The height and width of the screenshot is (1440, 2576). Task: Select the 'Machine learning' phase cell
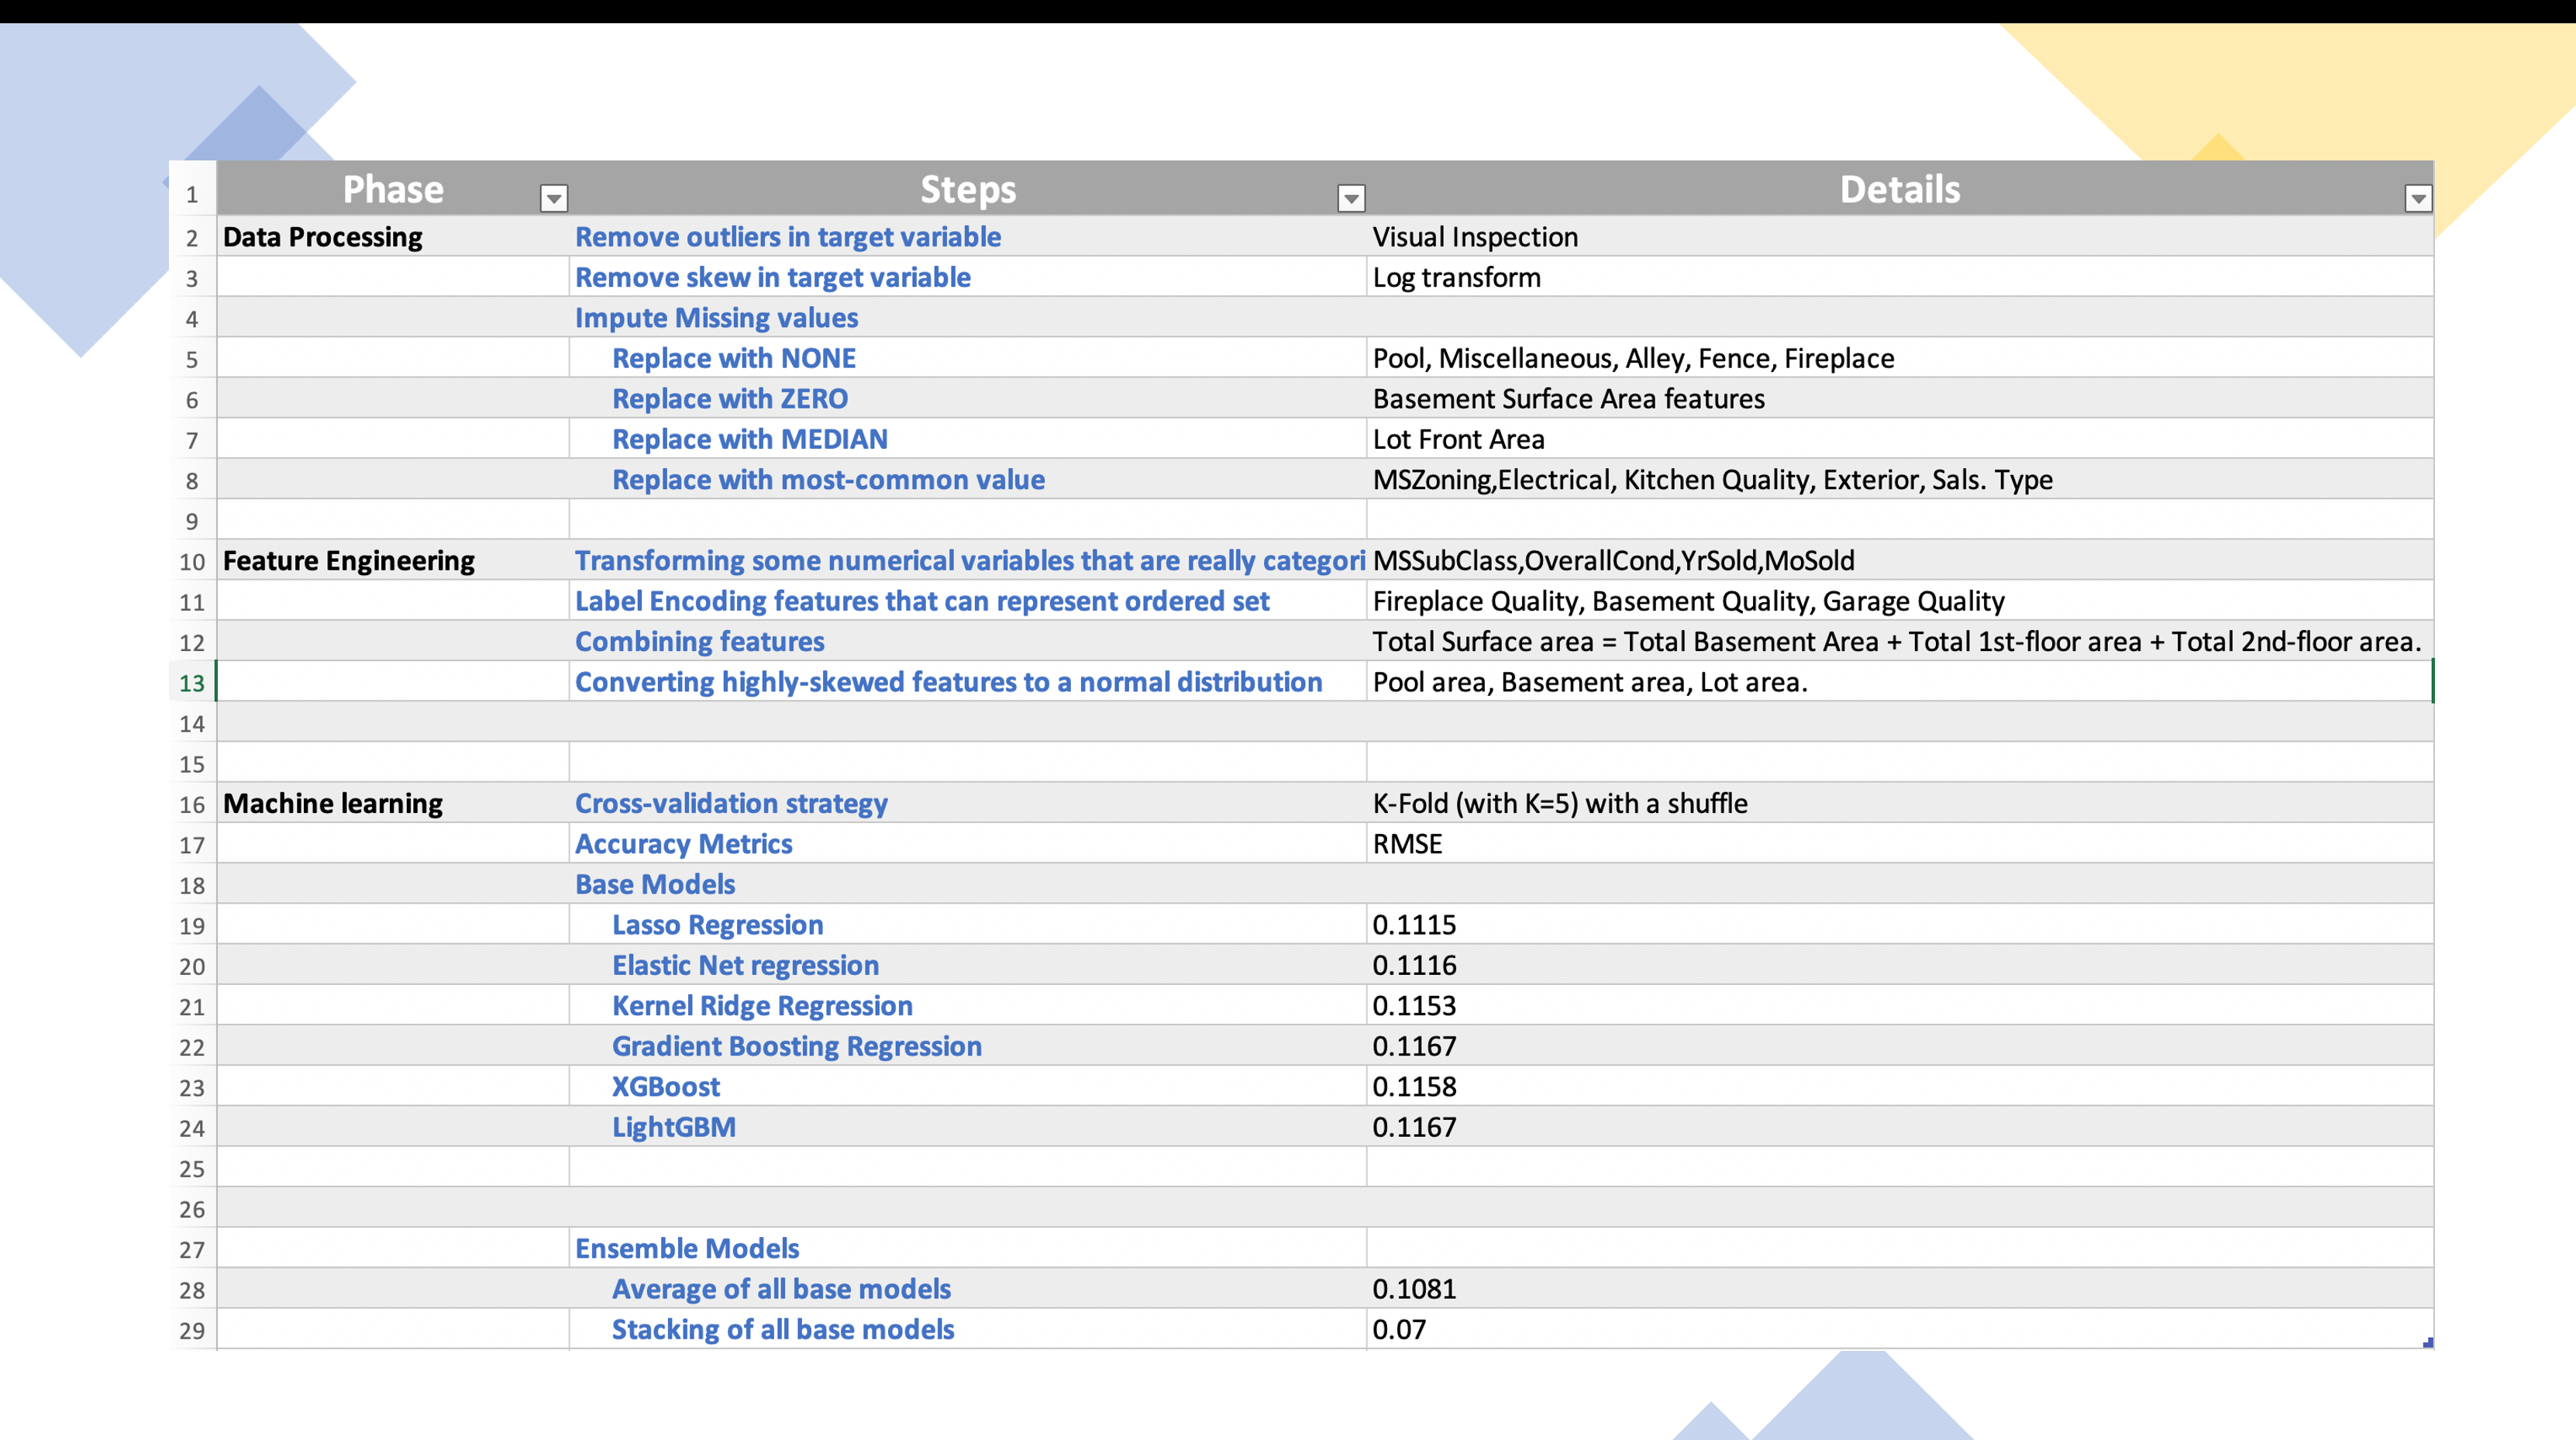332,804
